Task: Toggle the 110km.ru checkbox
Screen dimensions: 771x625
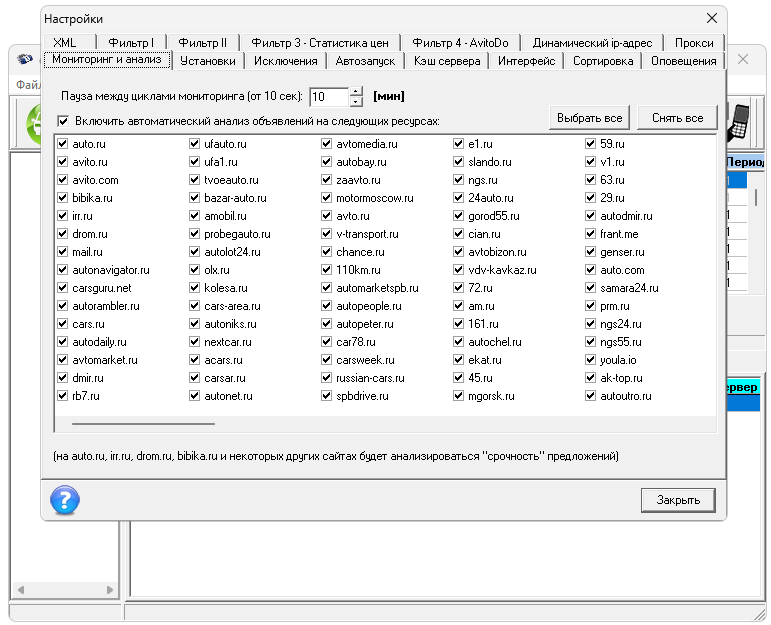Action: tap(326, 269)
